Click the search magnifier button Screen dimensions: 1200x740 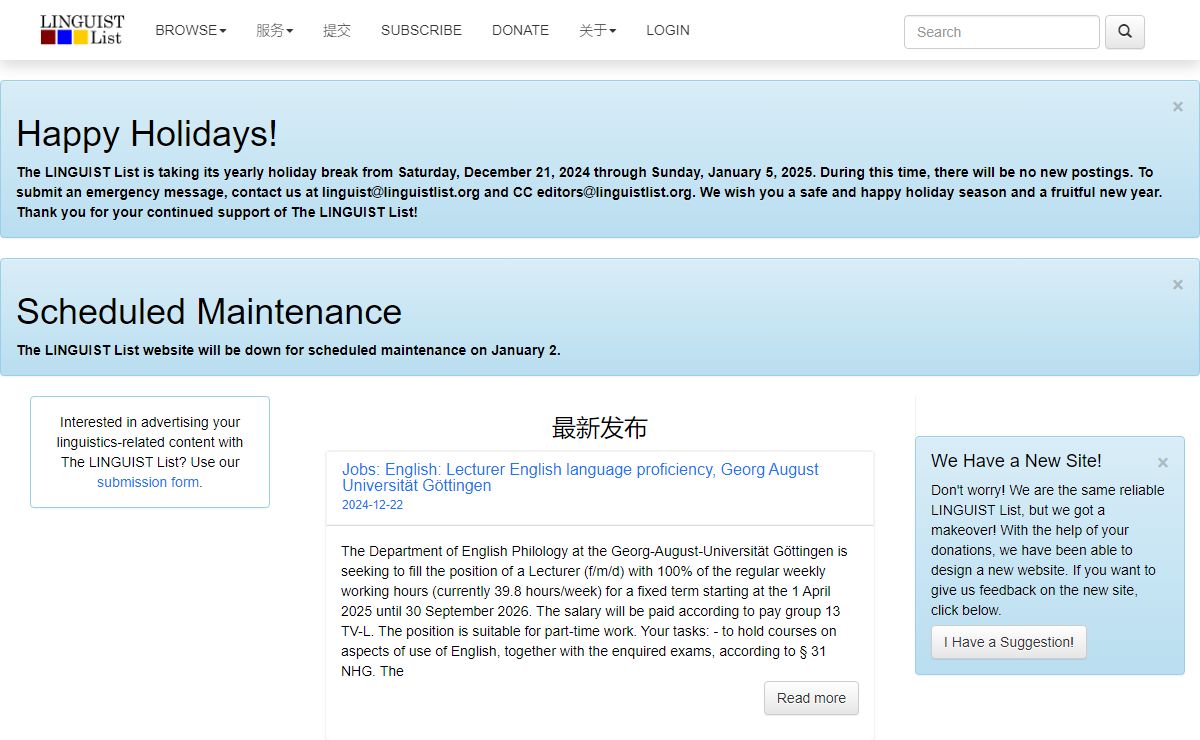1125,32
